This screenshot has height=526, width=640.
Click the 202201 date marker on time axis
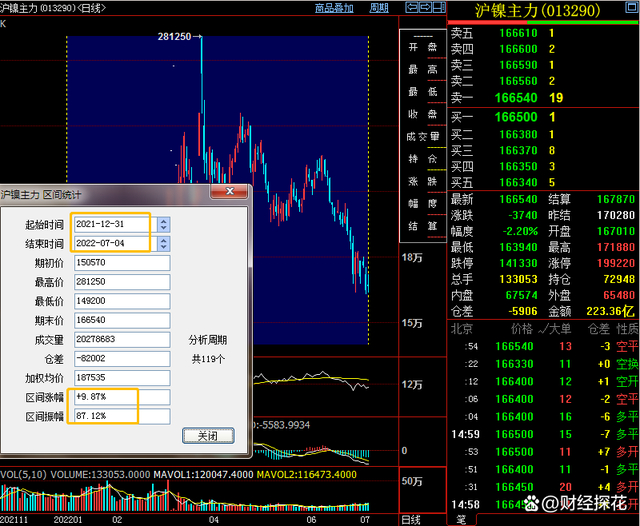click(x=68, y=520)
